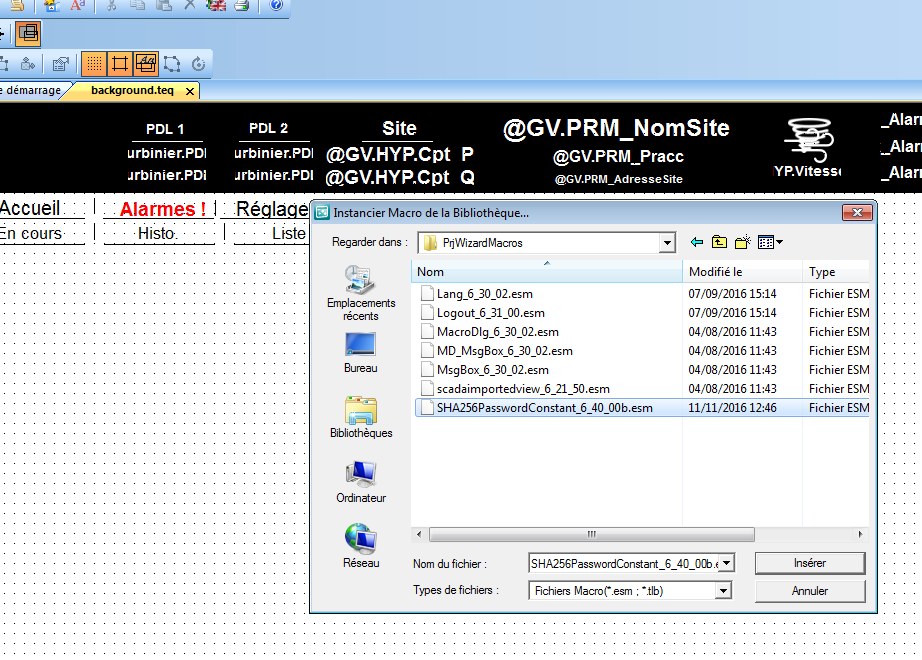This screenshot has height=660, width=922.
Task: Open help with the question mark icon
Action: (276, 5)
